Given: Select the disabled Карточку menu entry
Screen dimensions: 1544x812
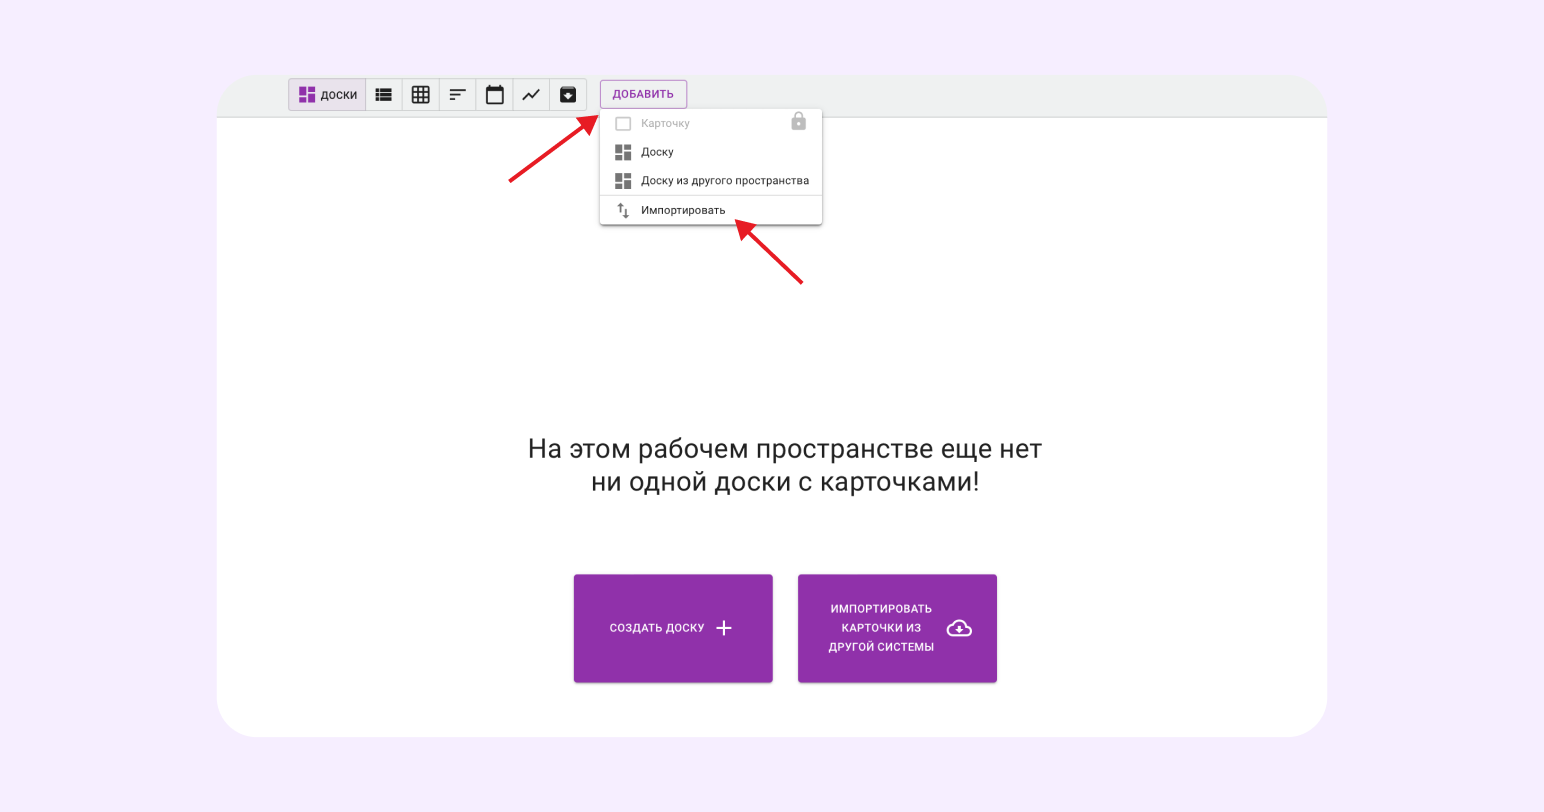Looking at the screenshot, I should click(x=711, y=124).
